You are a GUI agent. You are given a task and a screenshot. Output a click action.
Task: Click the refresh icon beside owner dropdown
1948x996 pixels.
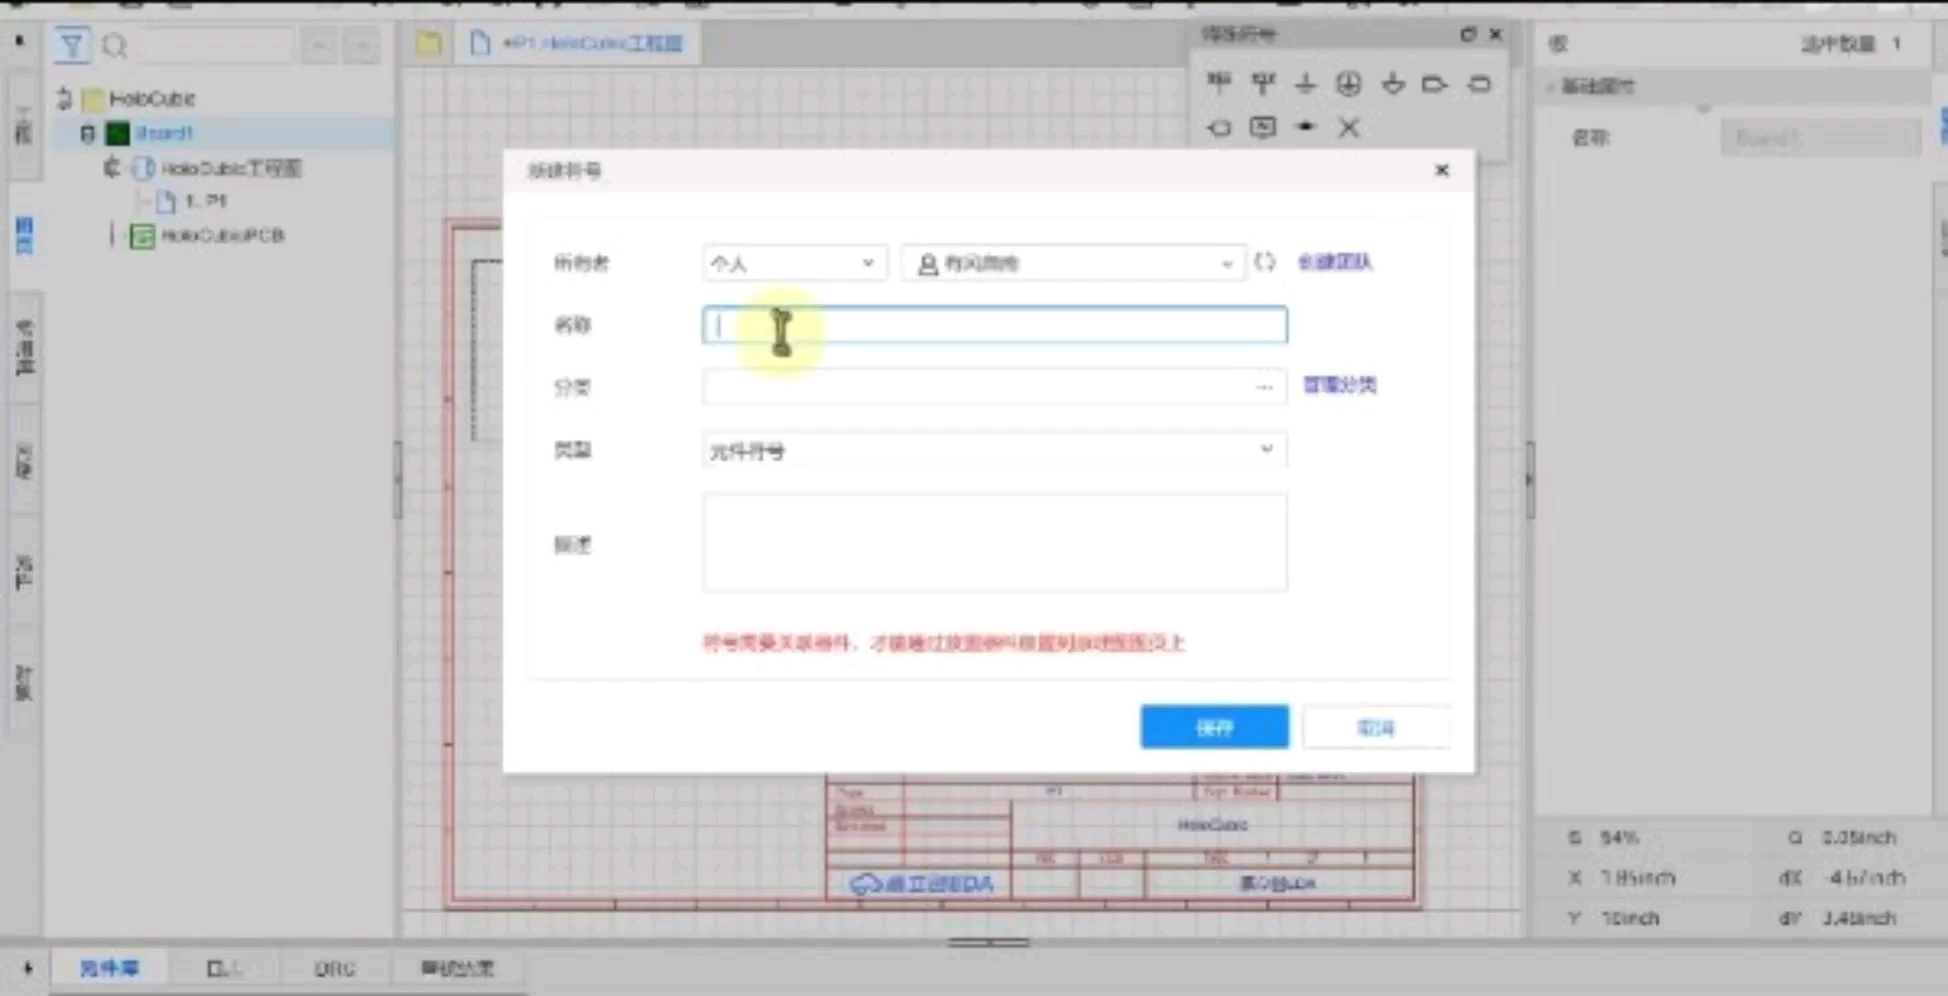[x=1265, y=262]
